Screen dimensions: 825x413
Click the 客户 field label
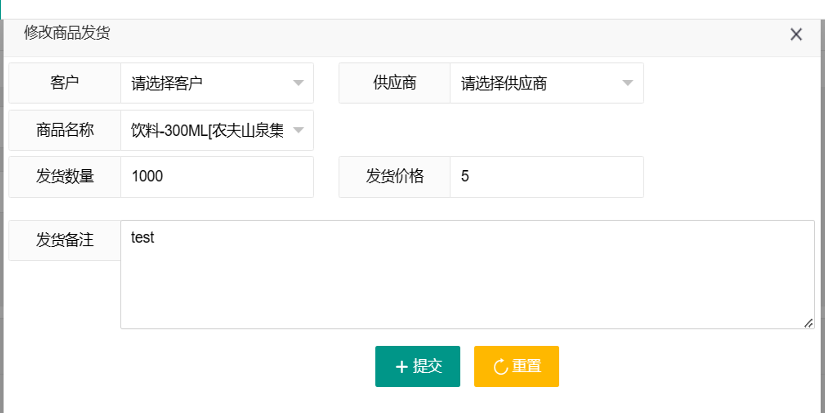[65, 83]
